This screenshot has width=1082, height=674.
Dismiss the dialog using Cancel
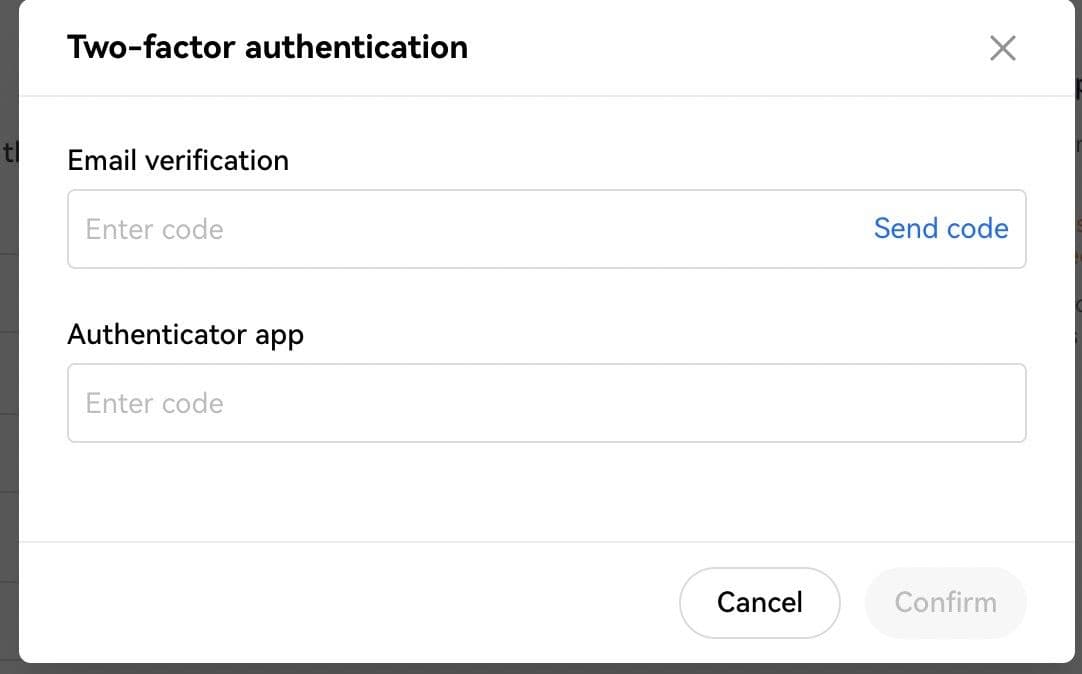point(759,602)
